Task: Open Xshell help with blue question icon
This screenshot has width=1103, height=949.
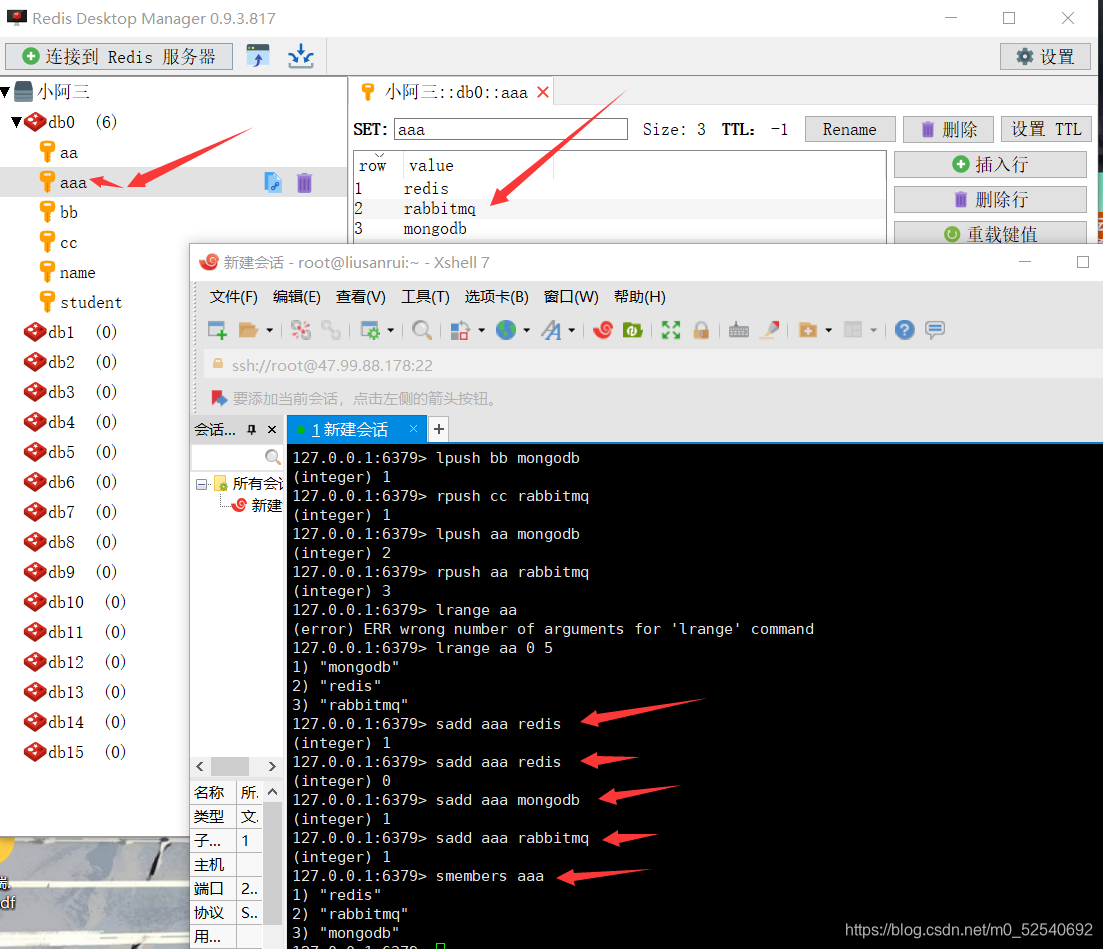Action: (x=905, y=329)
